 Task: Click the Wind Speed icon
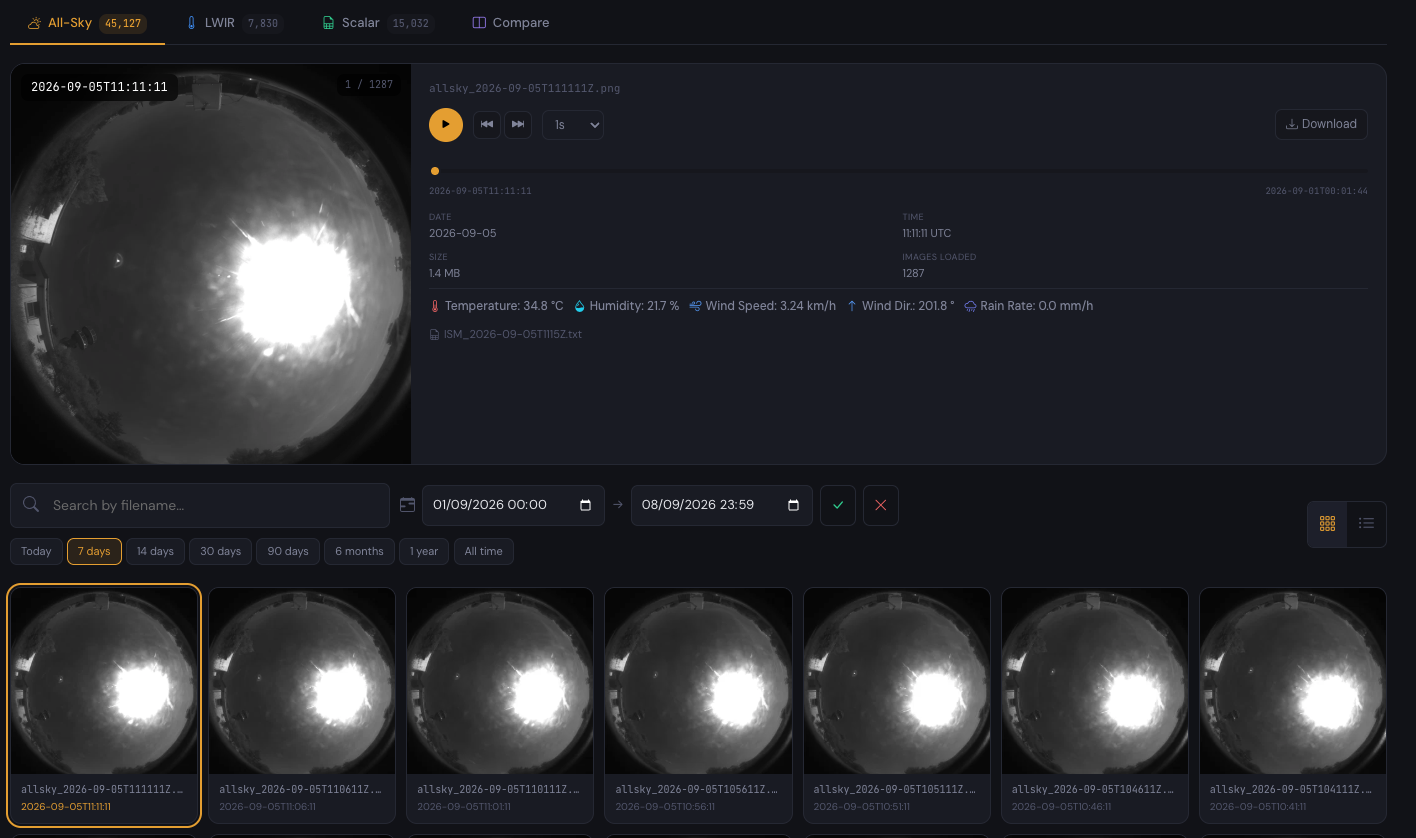tap(695, 306)
